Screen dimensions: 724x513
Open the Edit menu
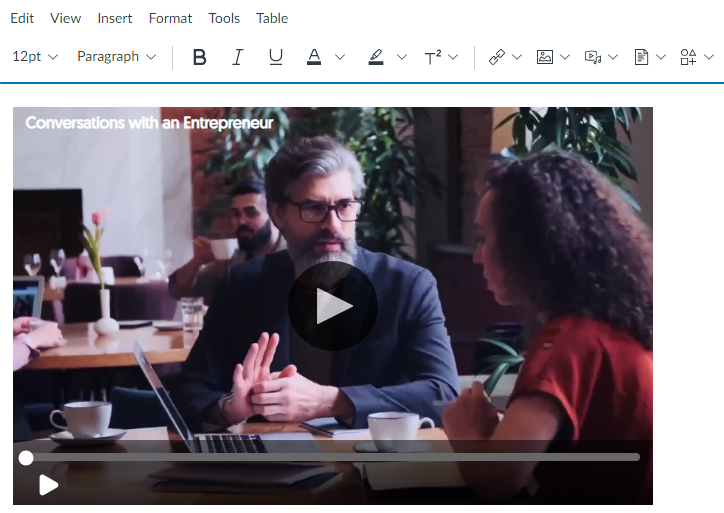[x=22, y=18]
